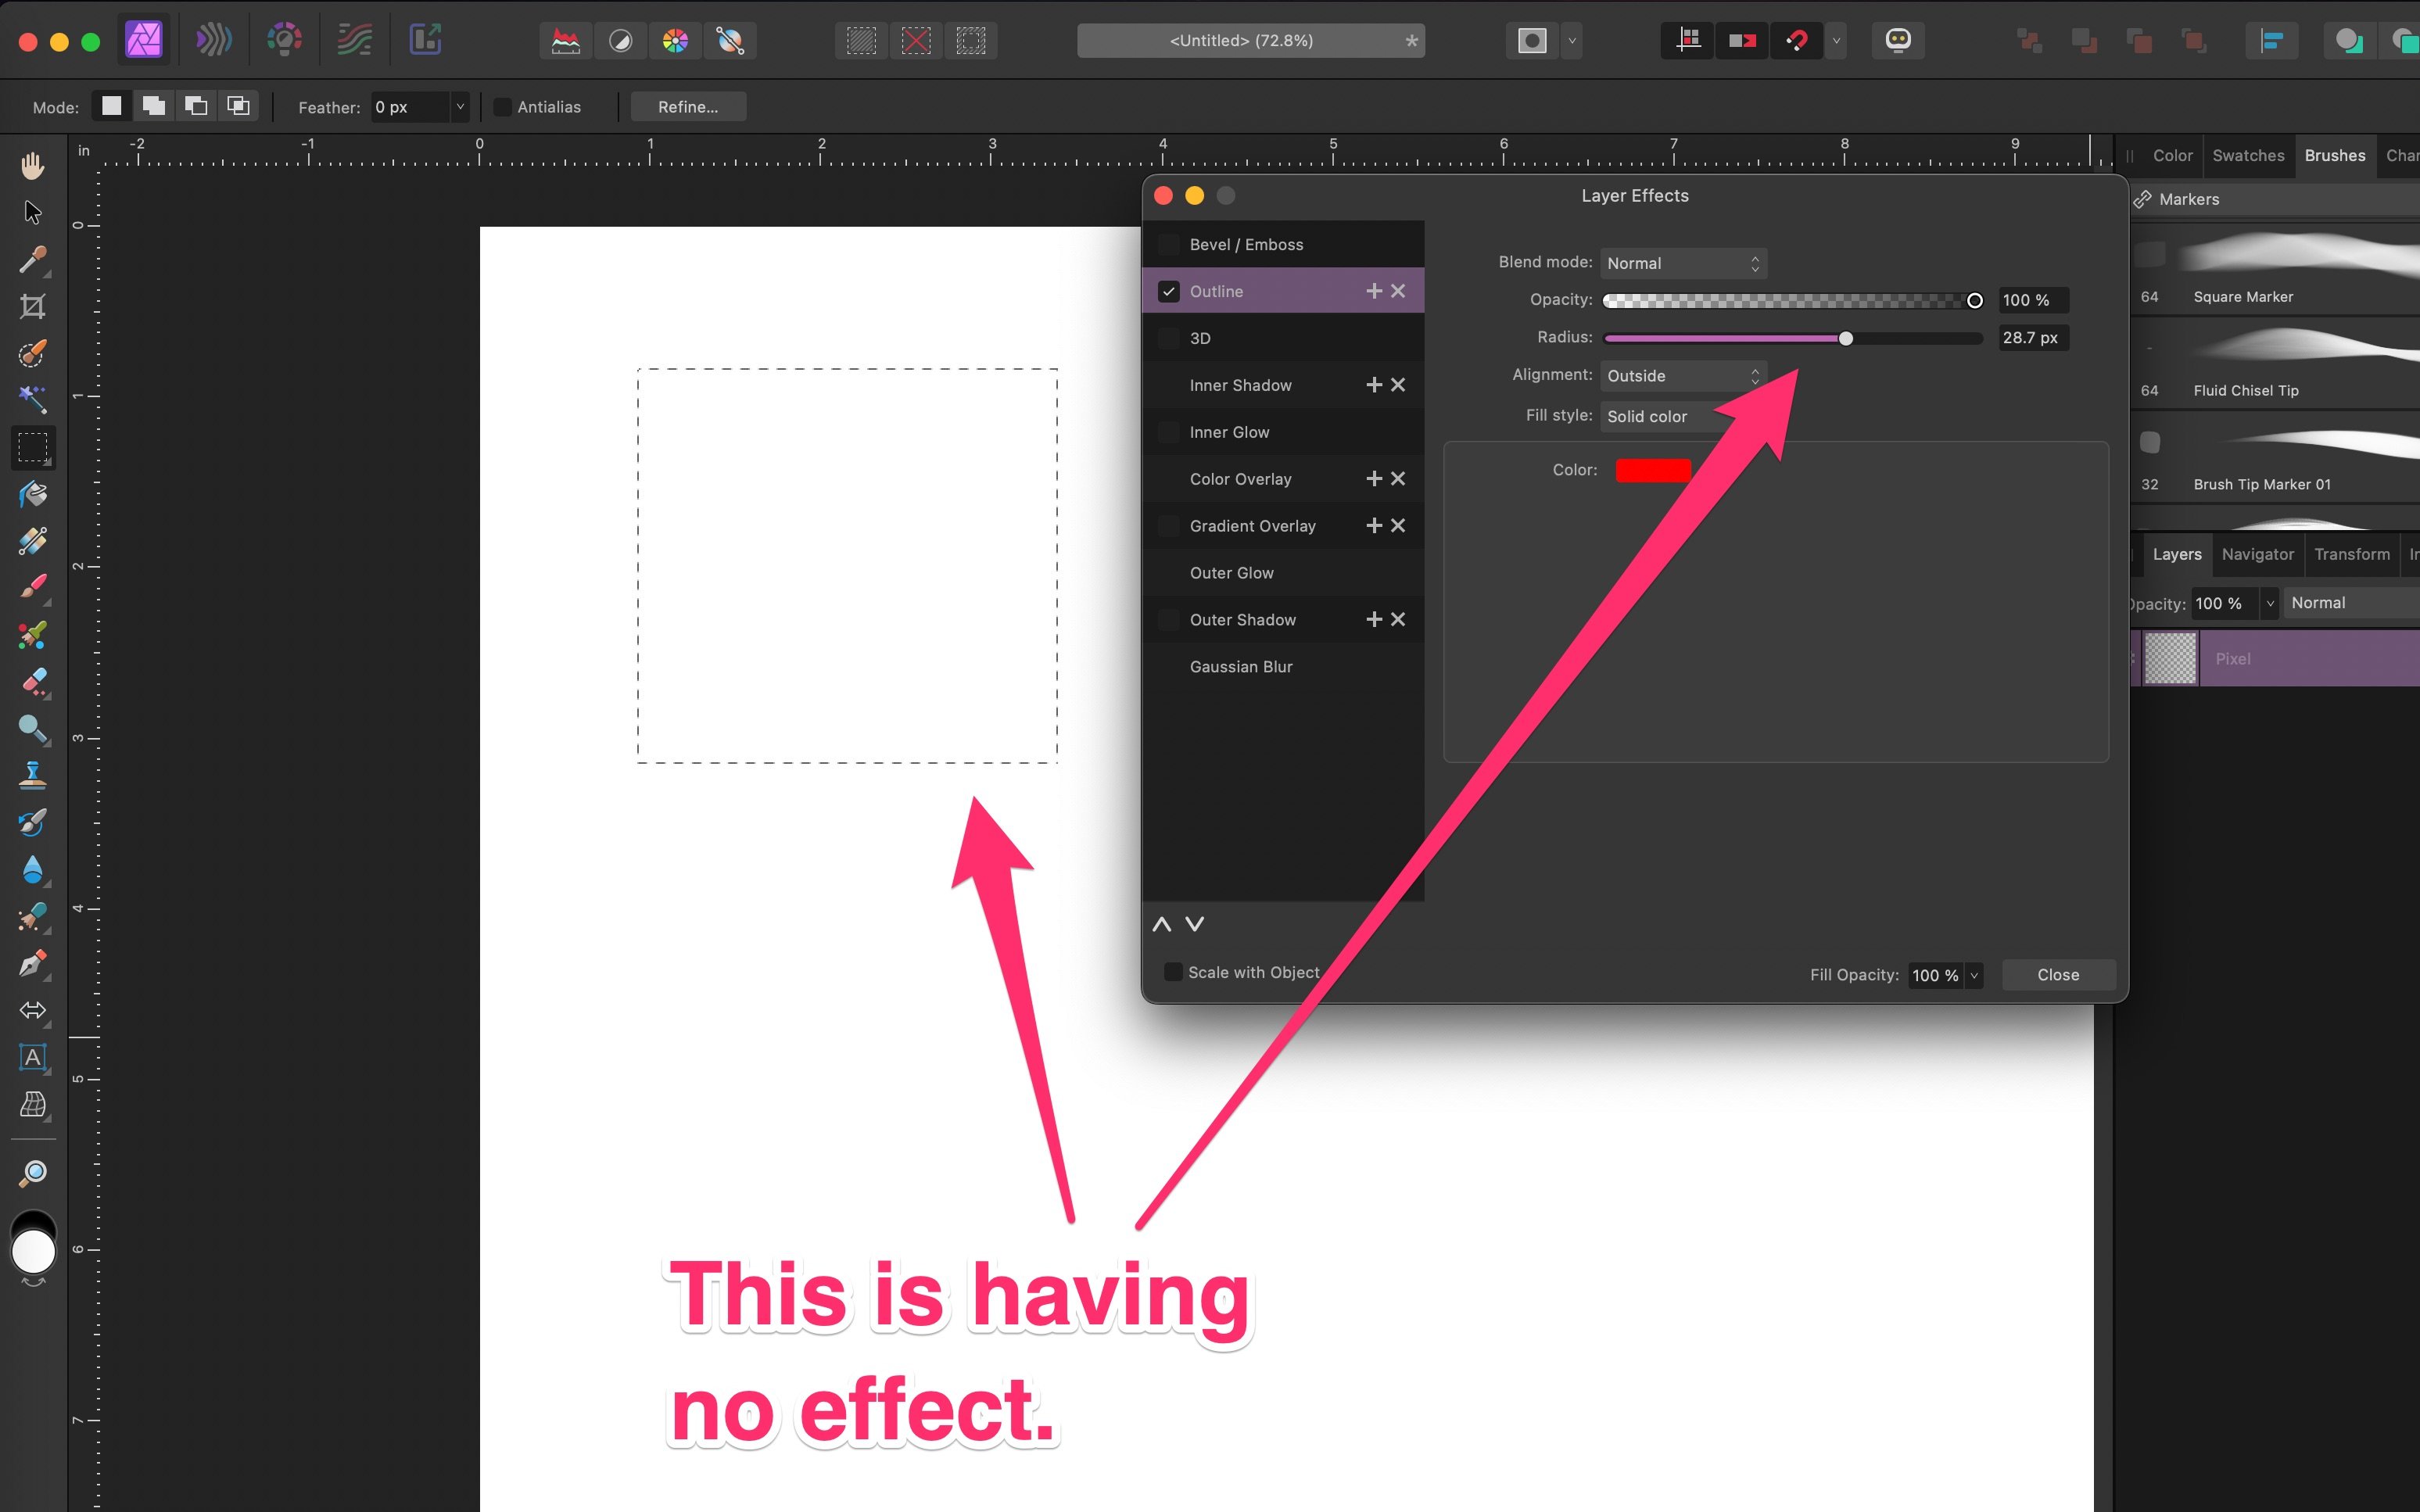Select the Crop tool
Image resolution: width=2420 pixels, height=1512 pixels.
pos(33,307)
